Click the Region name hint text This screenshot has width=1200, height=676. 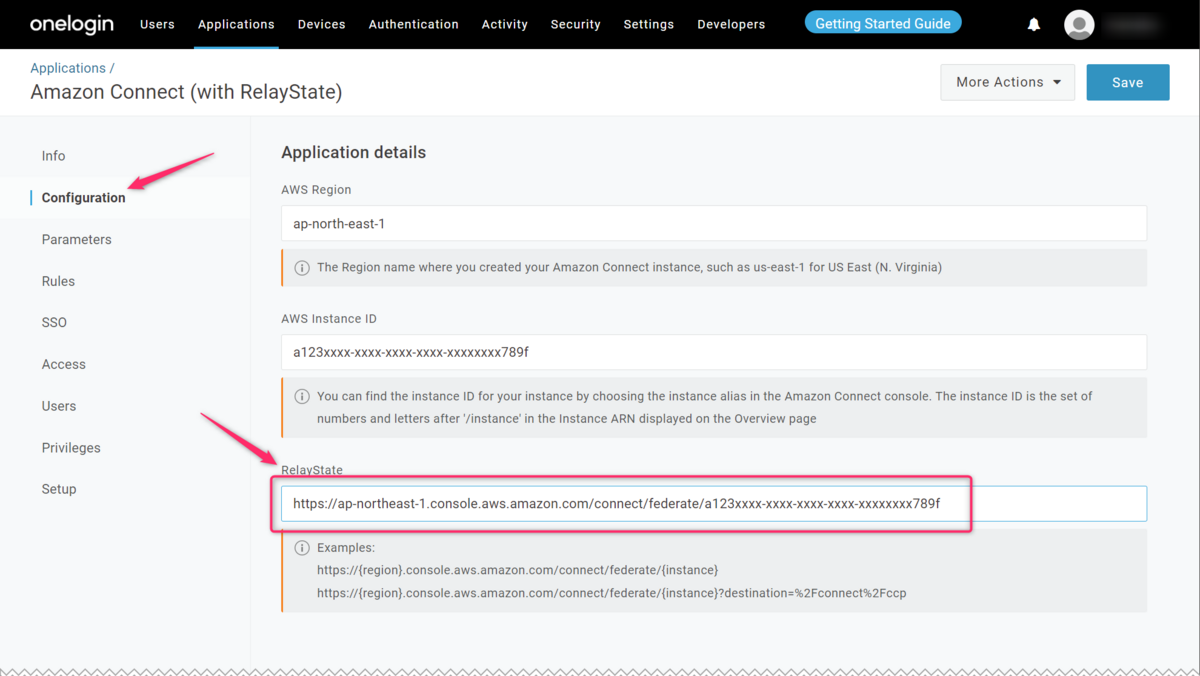pos(629,268)
